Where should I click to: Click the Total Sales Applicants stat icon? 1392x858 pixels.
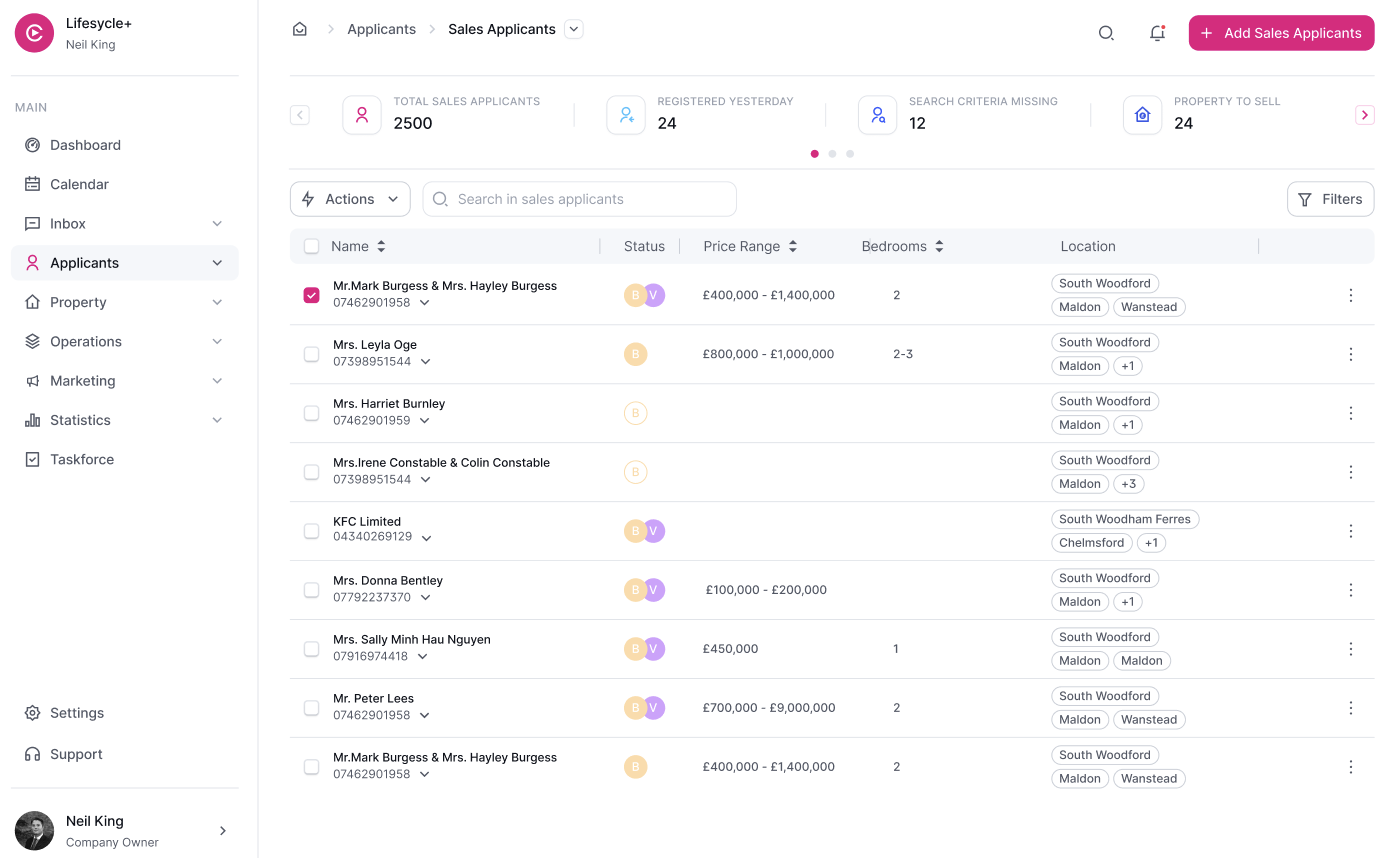tap(362, 114)
